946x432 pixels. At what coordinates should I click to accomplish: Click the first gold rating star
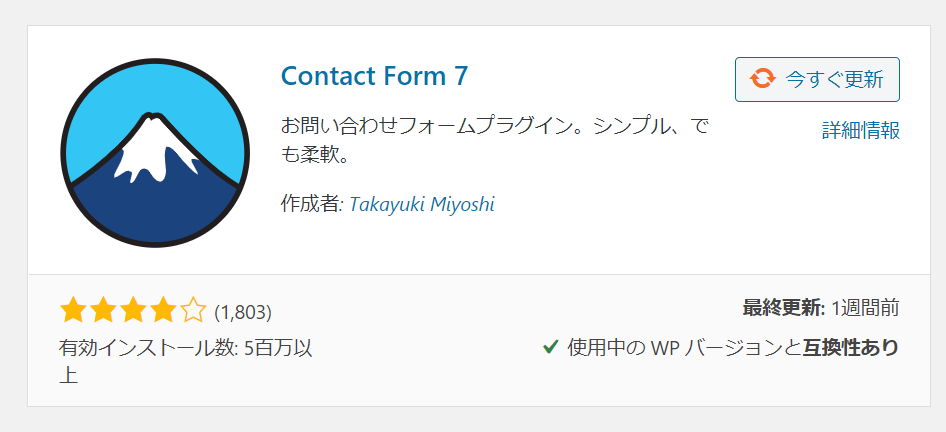(73, 311)
